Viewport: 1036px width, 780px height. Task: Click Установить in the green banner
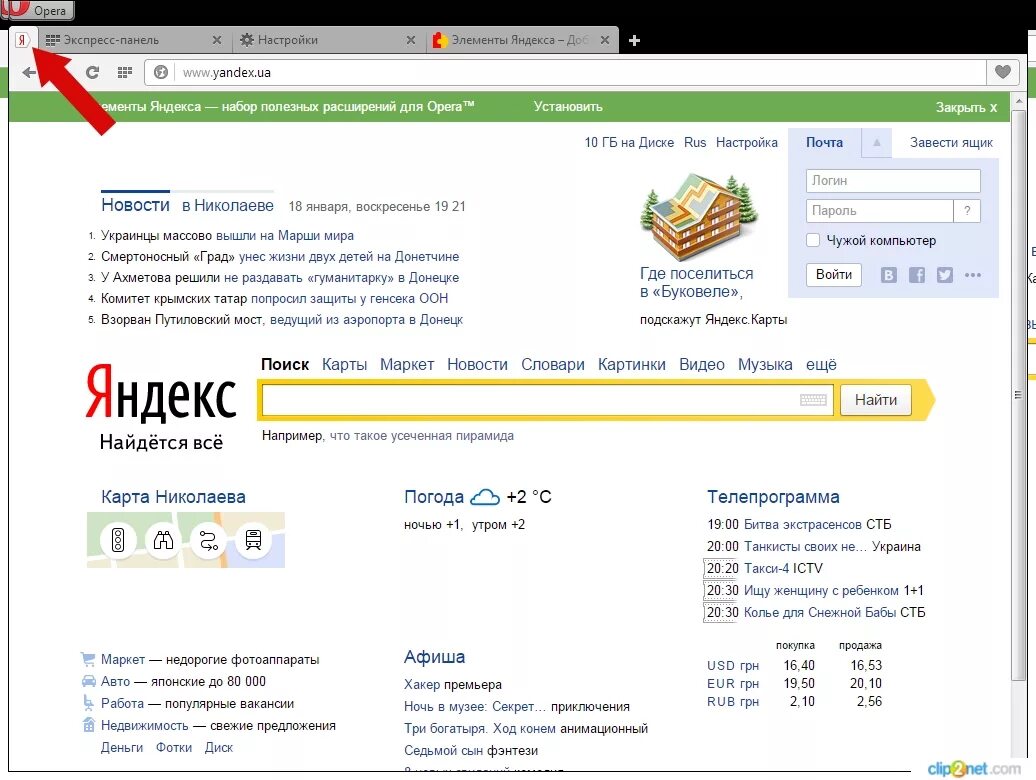[x=568, y=106]
